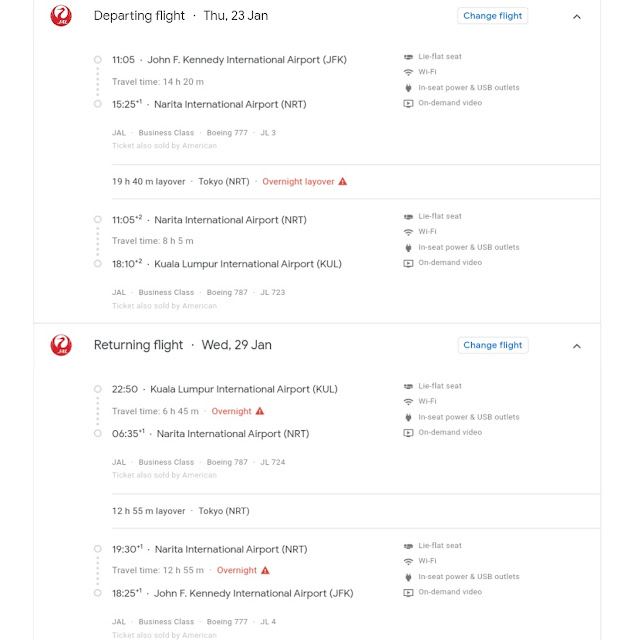This screenshot has width=634, height=640.
Task: Click the red Overnight layover warning icon
Action: (343, 181)
